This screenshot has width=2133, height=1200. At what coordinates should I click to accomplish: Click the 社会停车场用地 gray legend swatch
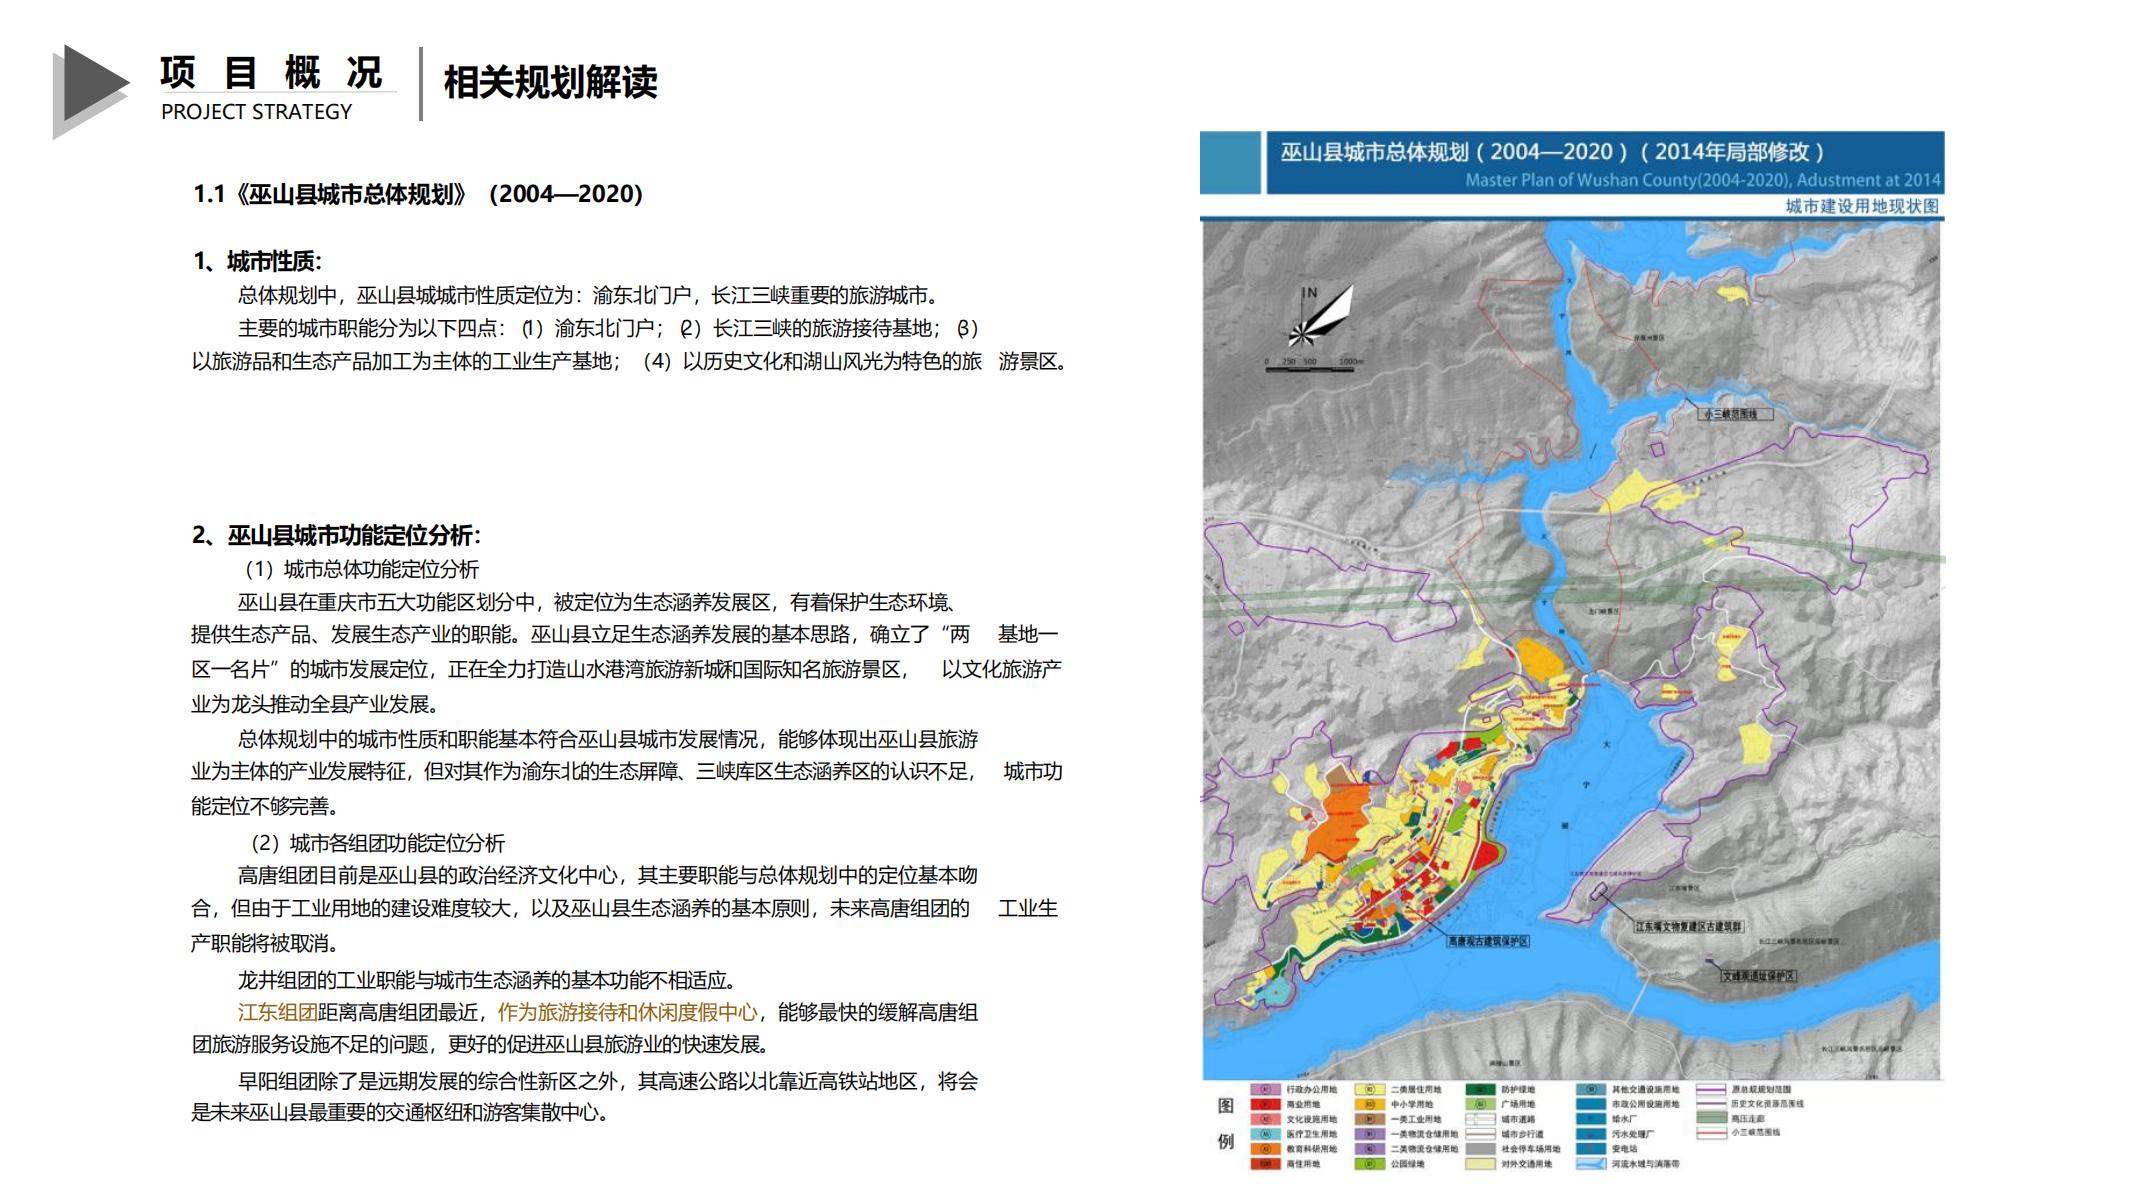1481,1149
